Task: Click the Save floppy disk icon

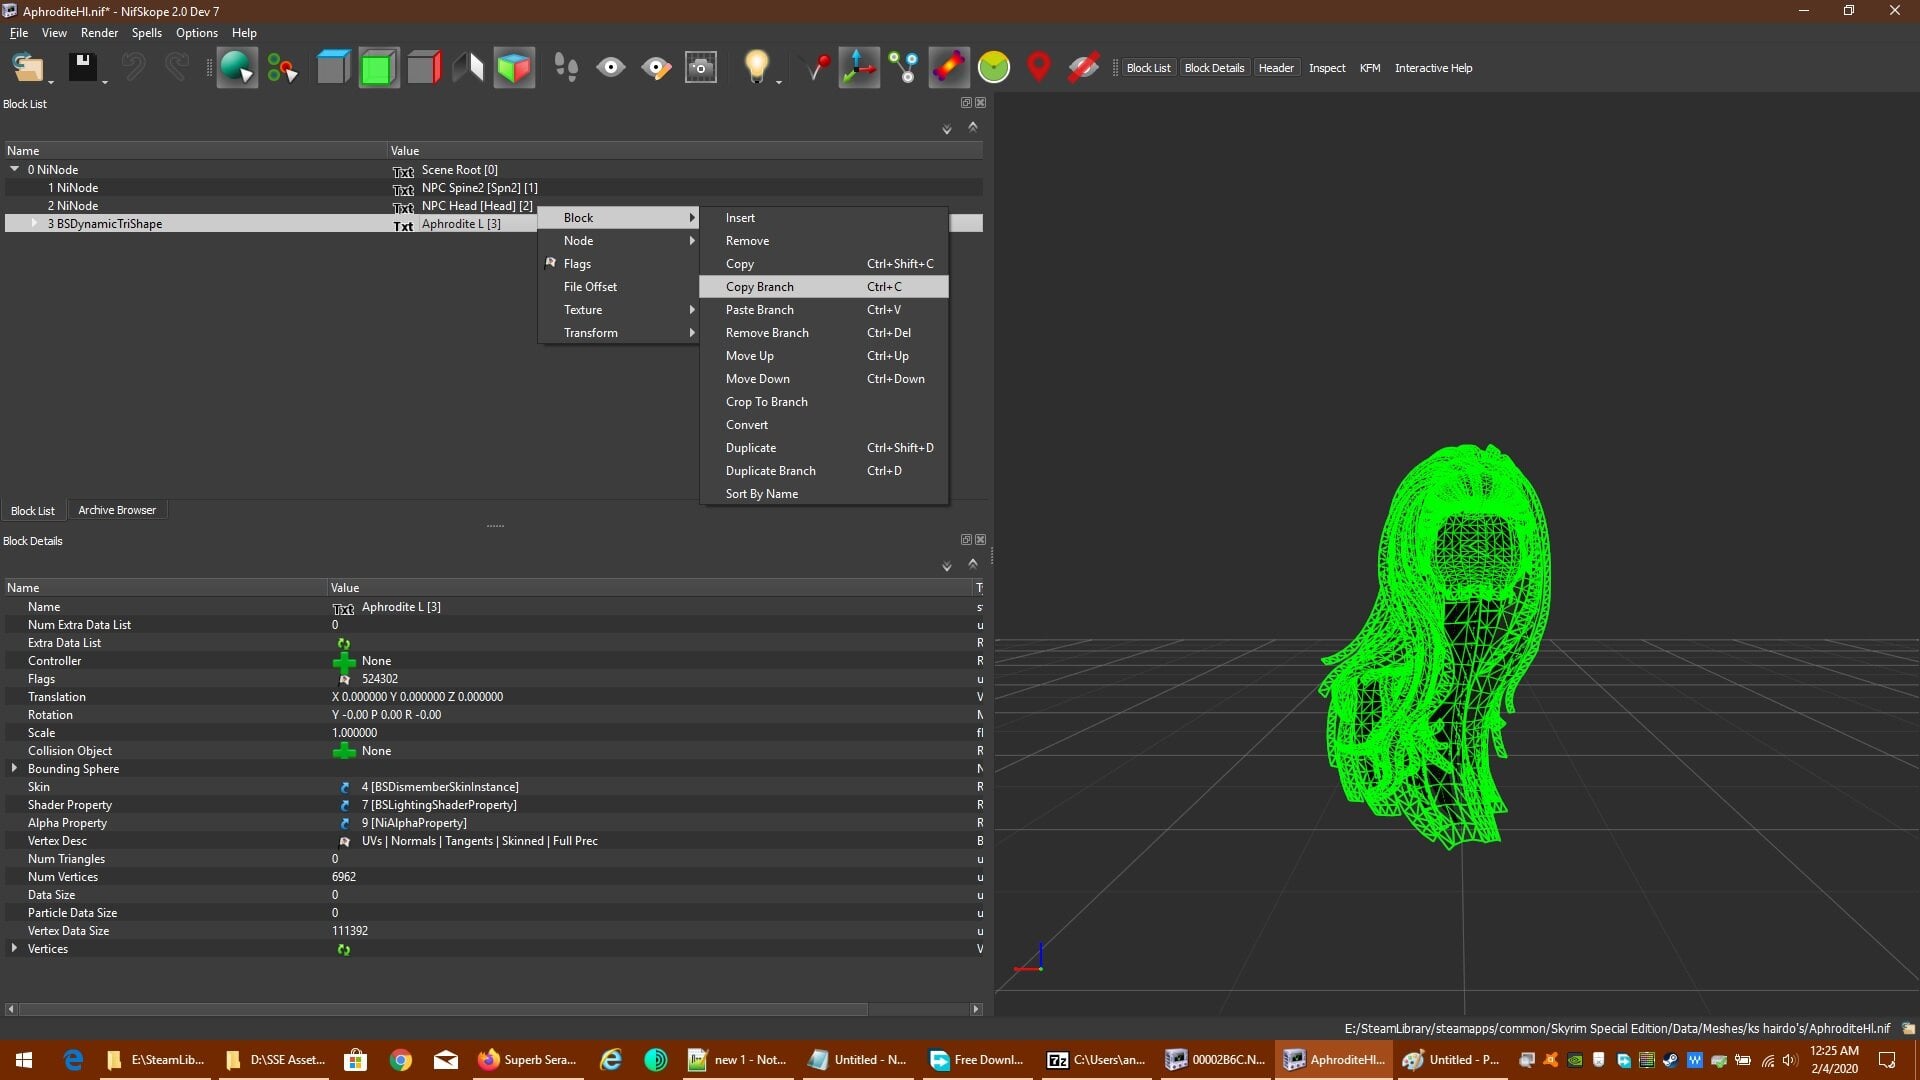Action: click(82, 68)
